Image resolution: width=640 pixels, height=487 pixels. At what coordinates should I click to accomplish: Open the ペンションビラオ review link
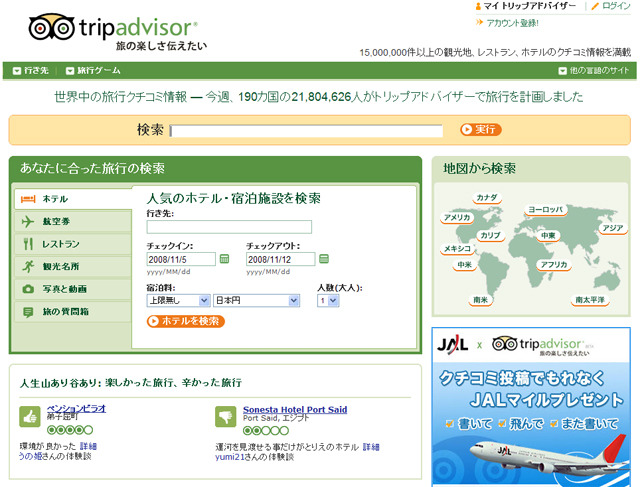76,408
